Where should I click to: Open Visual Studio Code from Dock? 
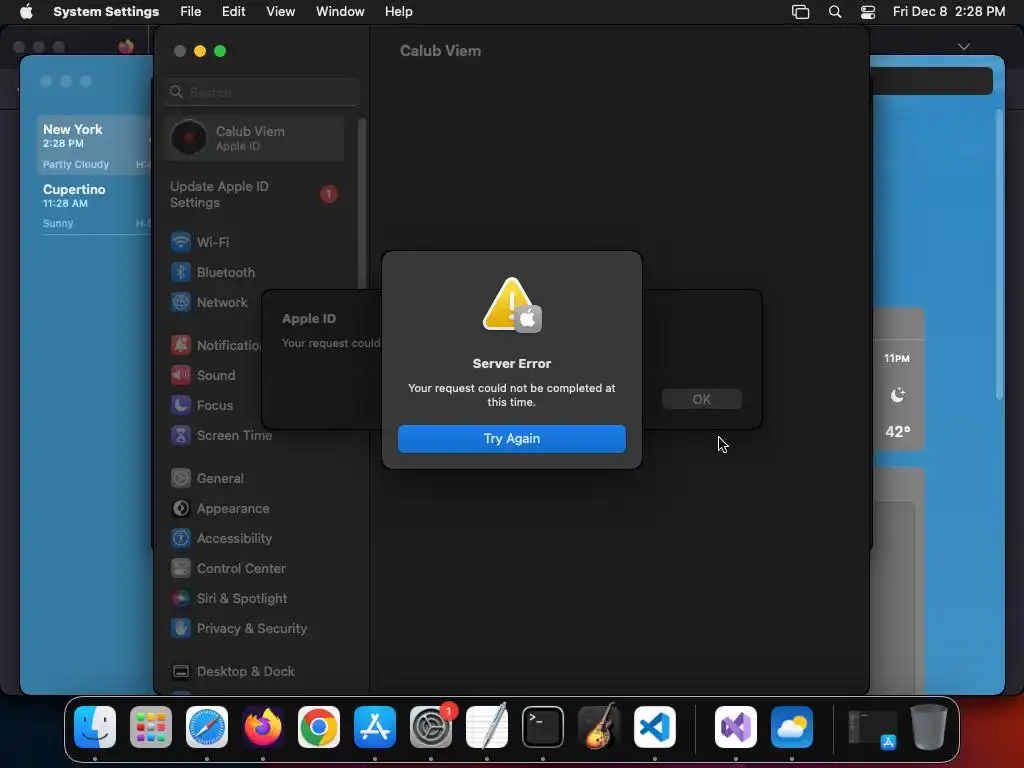[x=655, y=727]
